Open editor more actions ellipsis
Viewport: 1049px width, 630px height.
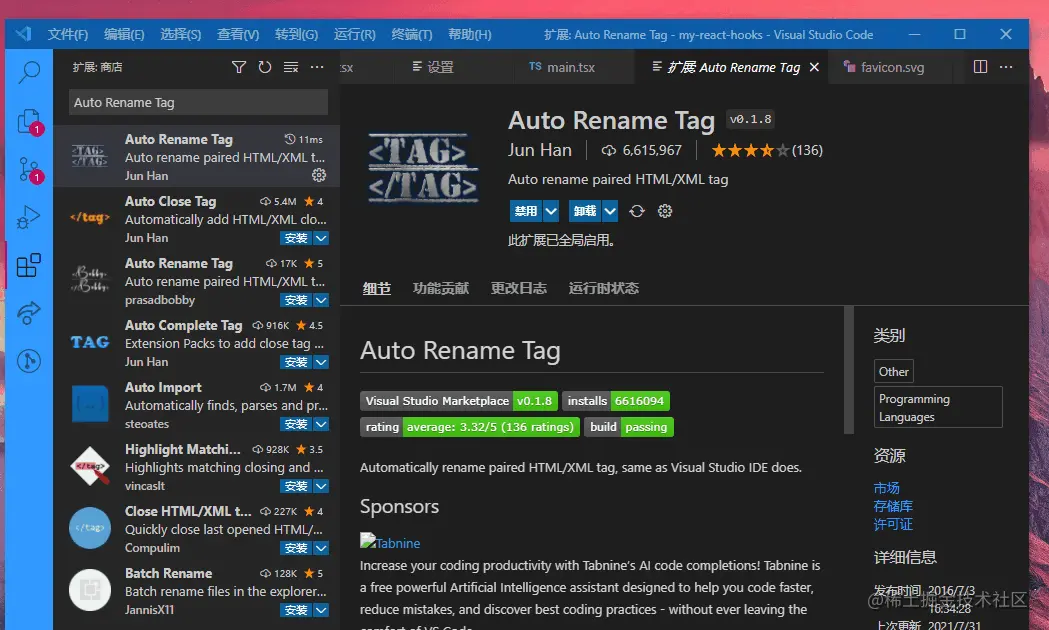[1006, 67]
